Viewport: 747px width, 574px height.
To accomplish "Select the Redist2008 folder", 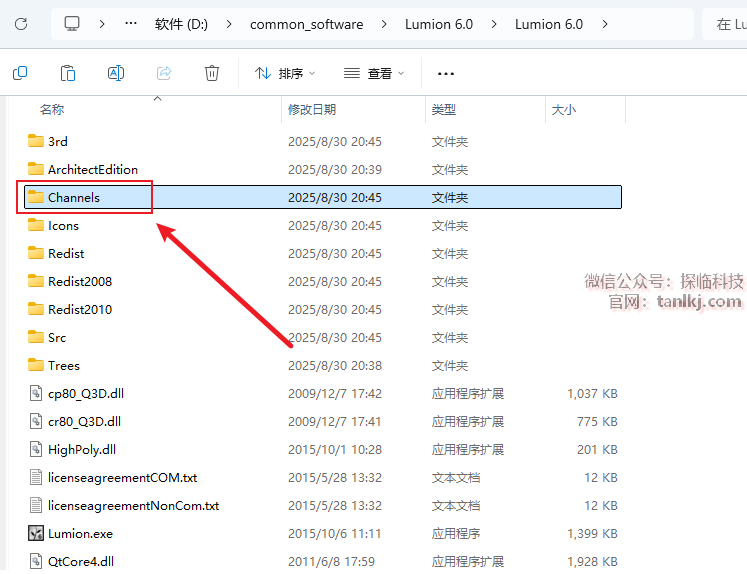I will 323,282.
